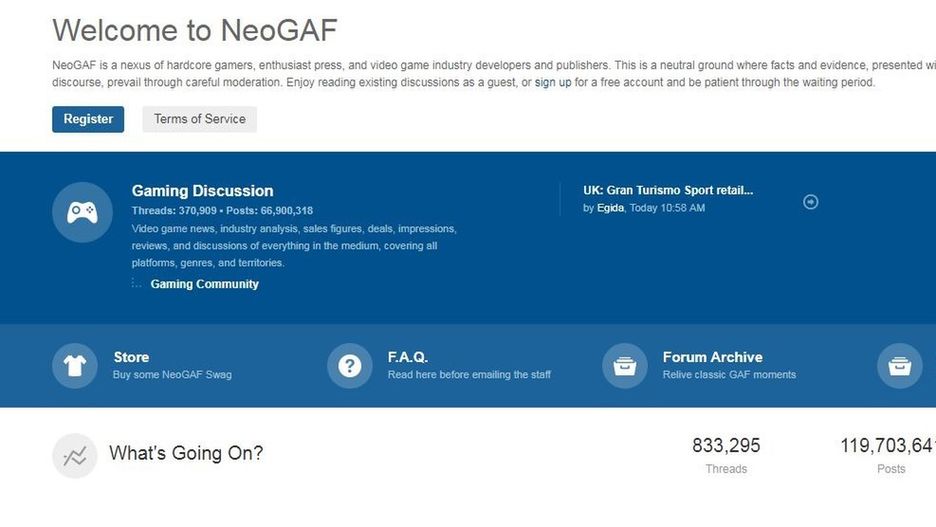Screen dimensions: 936x527
Task: Open the F.A.Q. heading link
Action: point(407,357)
